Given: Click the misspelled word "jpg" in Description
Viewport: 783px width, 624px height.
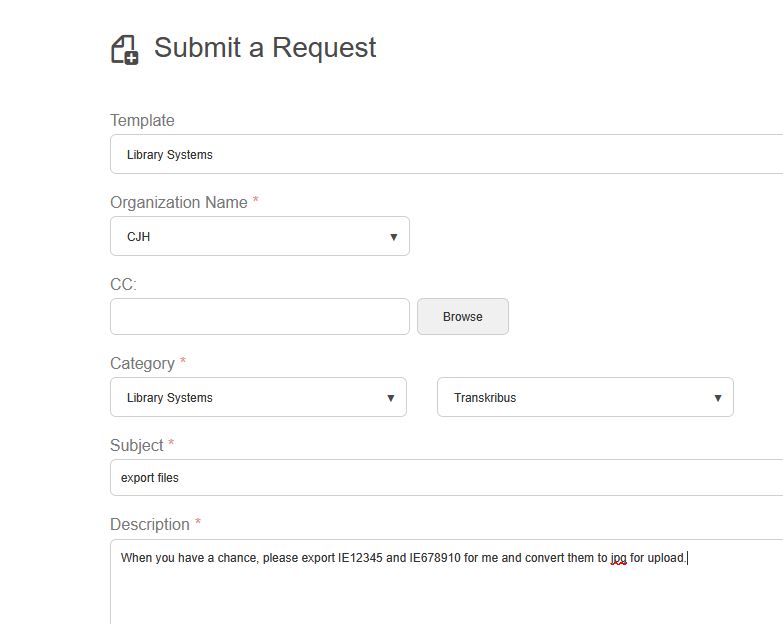Looking at the screenshot, I should (618, 558).
